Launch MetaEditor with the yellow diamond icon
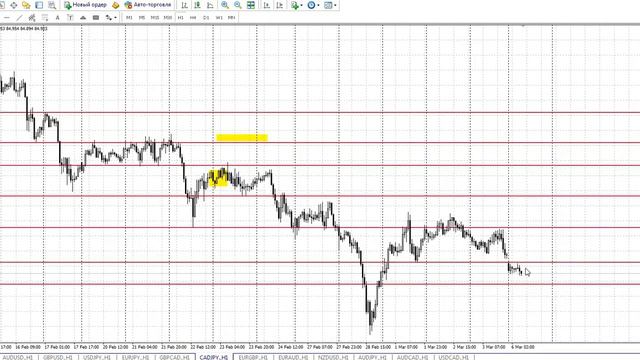The height and width of the screenshot is (360, 640). point(116,5)
